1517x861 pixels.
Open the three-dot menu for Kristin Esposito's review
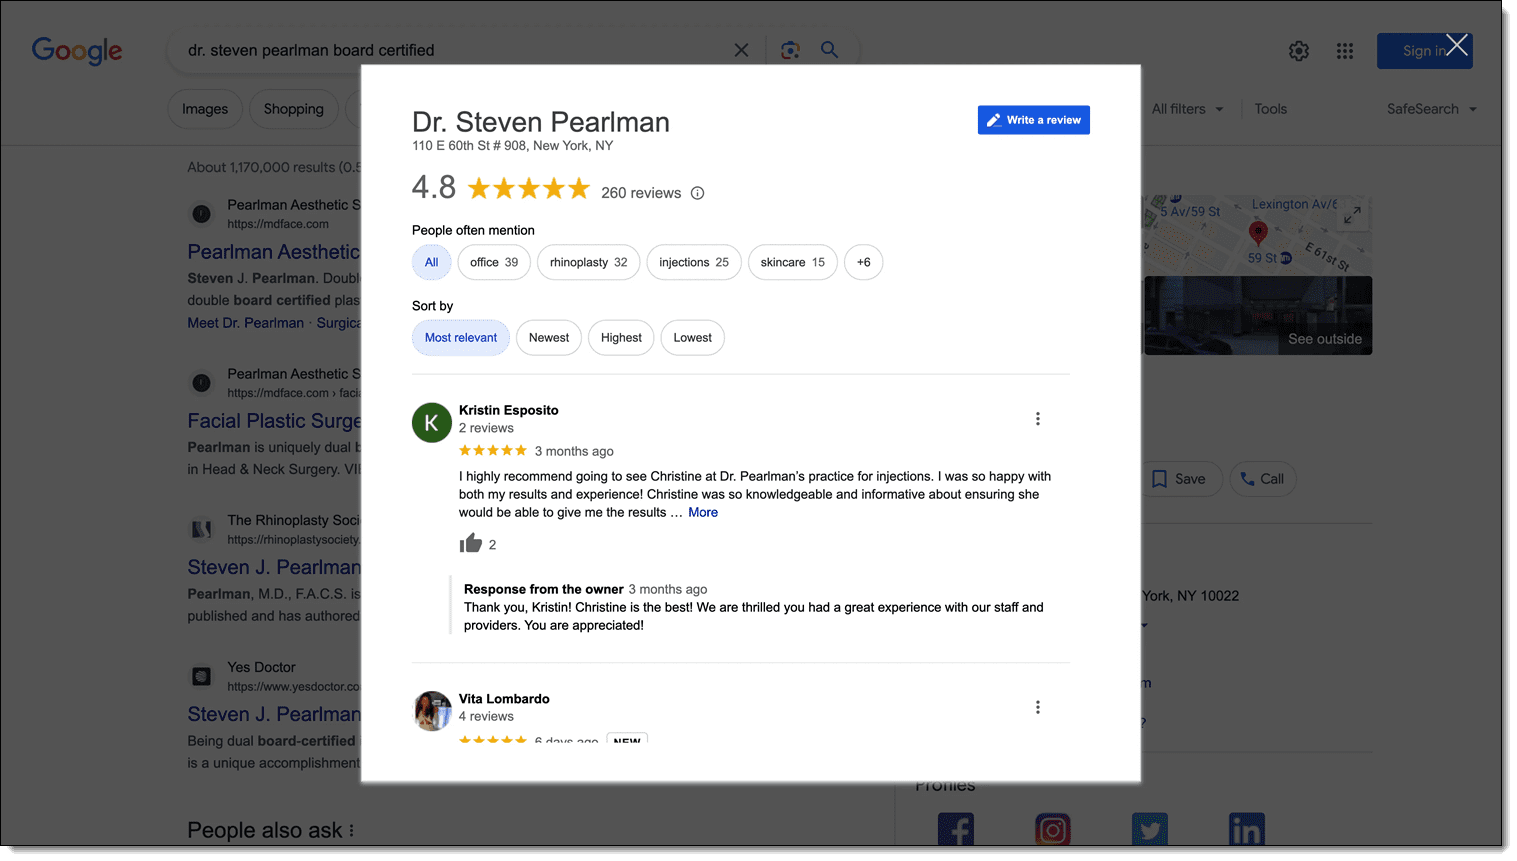click(1037, 419)
